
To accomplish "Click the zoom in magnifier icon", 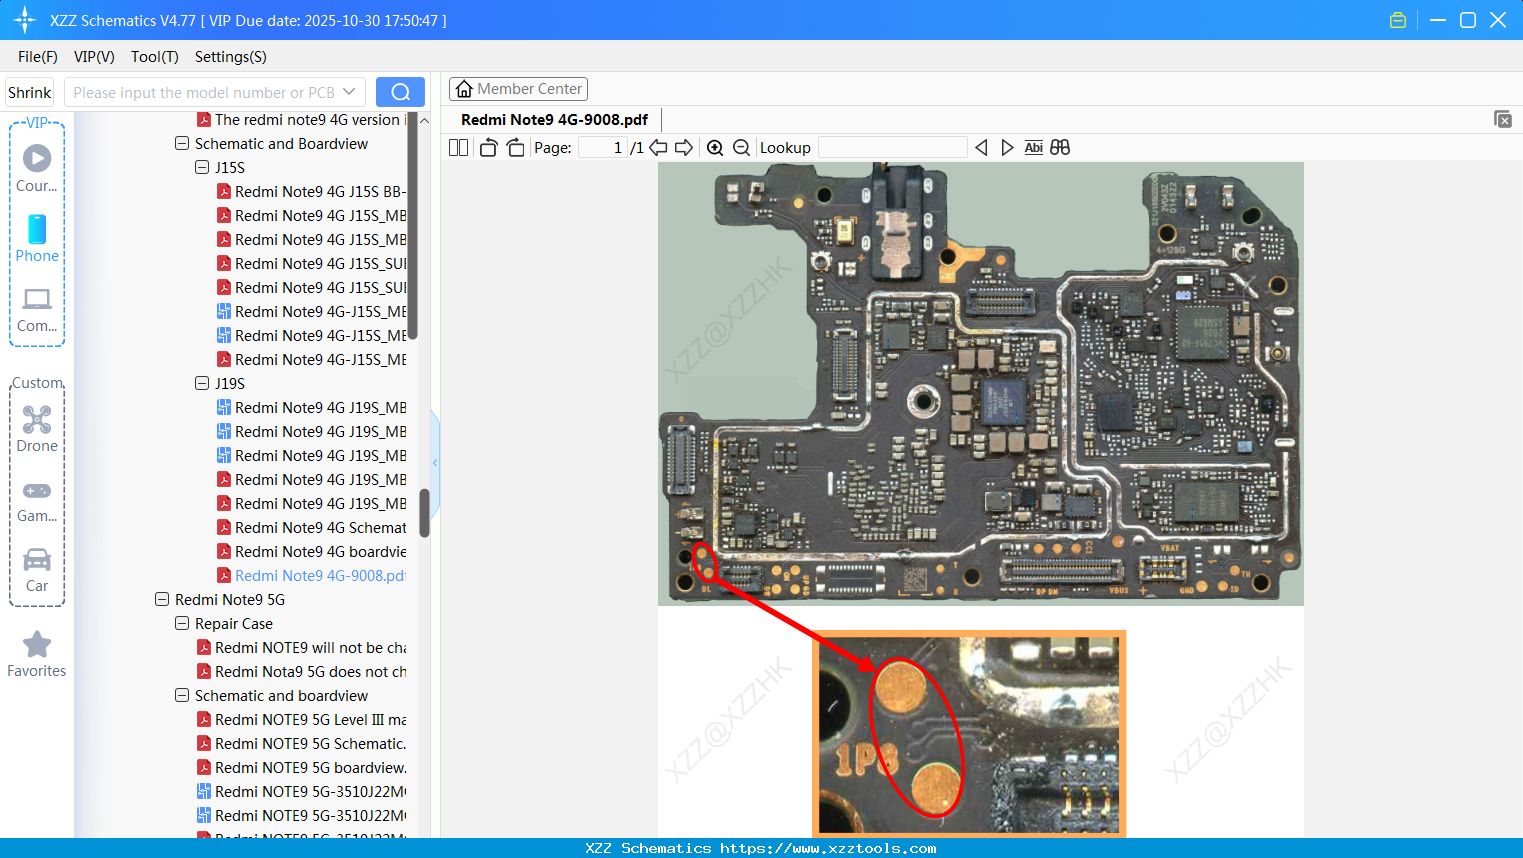I will point(715,148).
